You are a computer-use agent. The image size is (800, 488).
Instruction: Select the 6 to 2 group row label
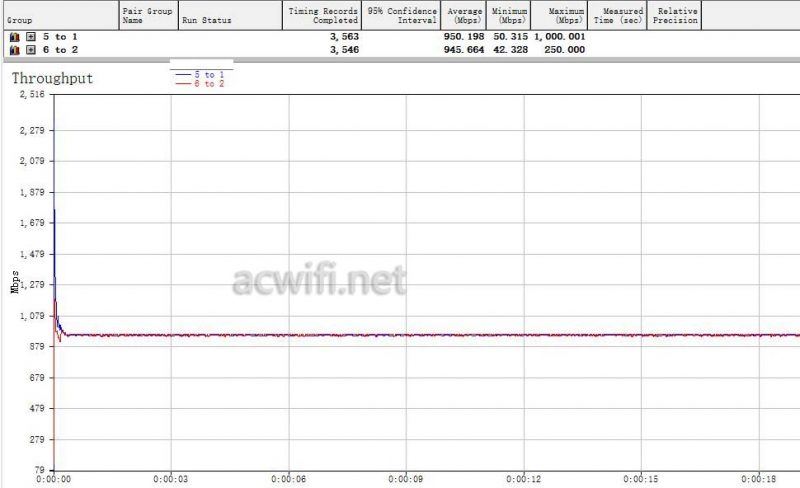[59, 48]
